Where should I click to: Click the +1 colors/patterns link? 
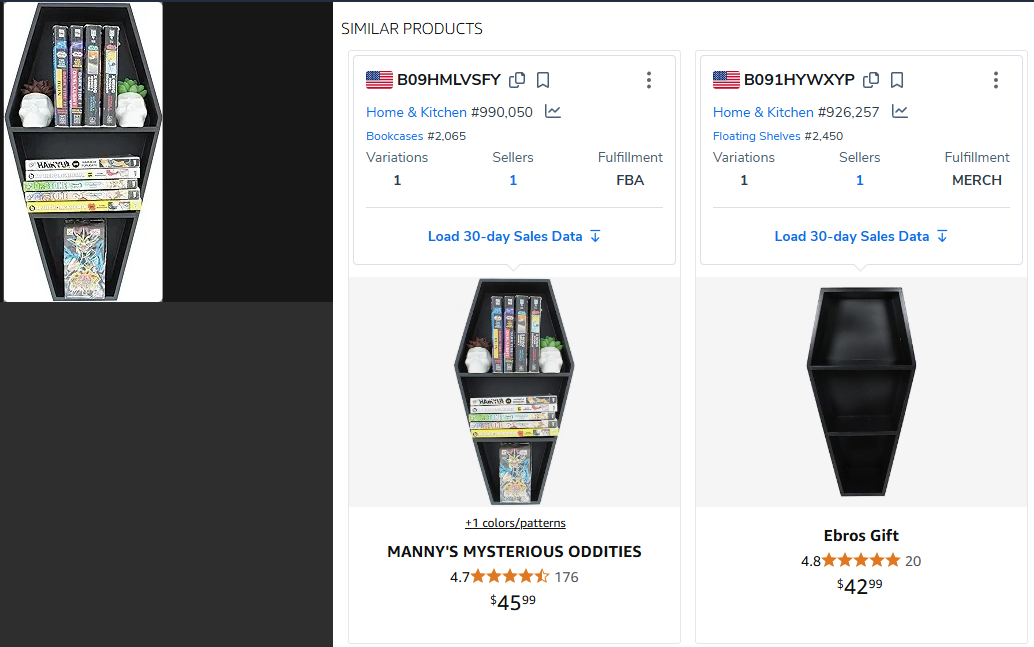click(515, 523)
